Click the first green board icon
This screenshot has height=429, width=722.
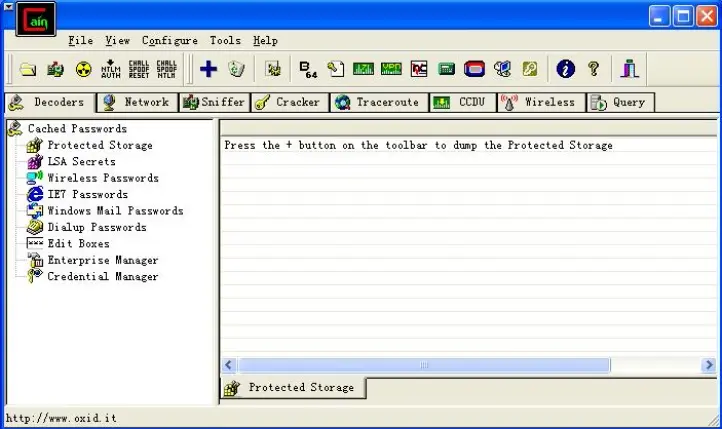coord(363,70)
